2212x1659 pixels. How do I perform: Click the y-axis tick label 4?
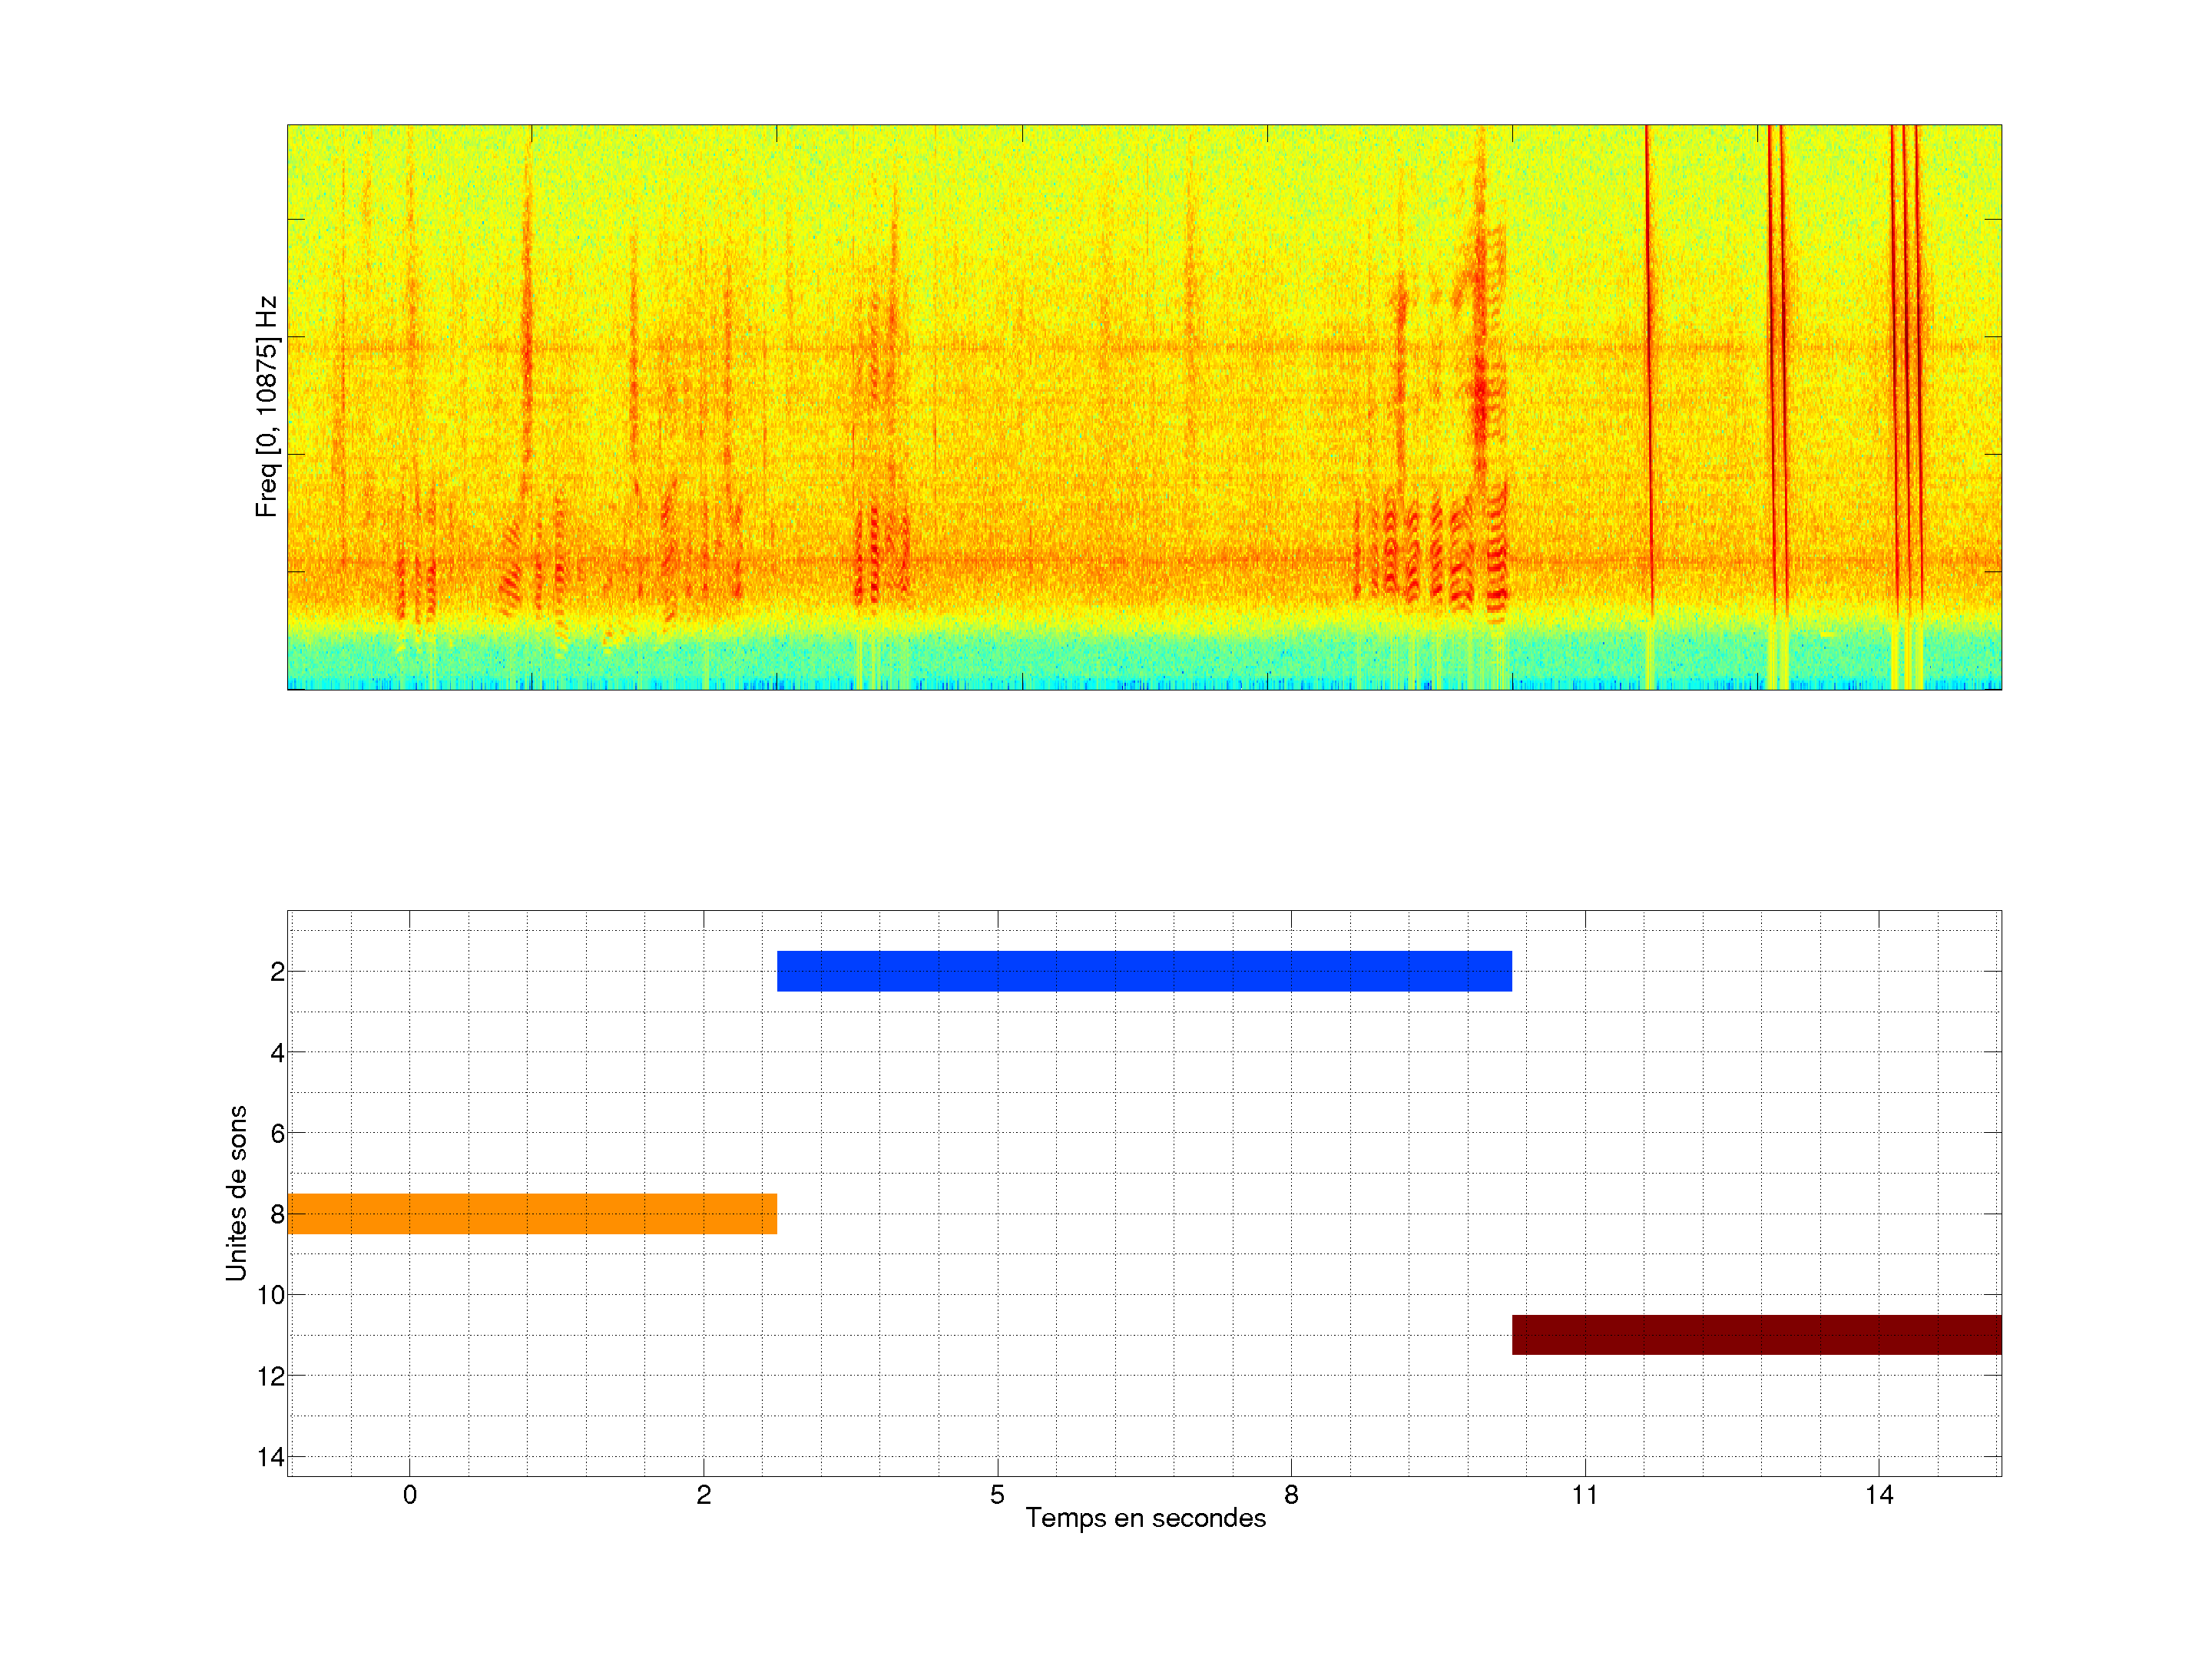point(277,1053)
